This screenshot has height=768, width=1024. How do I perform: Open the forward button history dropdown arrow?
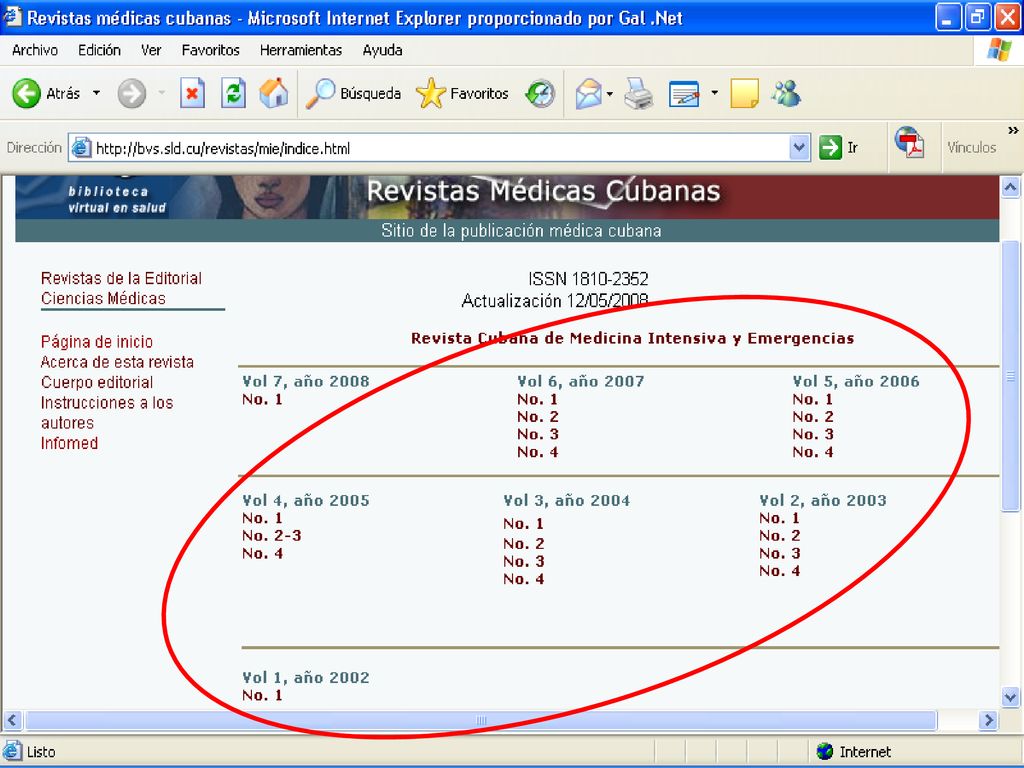(x=161, y=93)
